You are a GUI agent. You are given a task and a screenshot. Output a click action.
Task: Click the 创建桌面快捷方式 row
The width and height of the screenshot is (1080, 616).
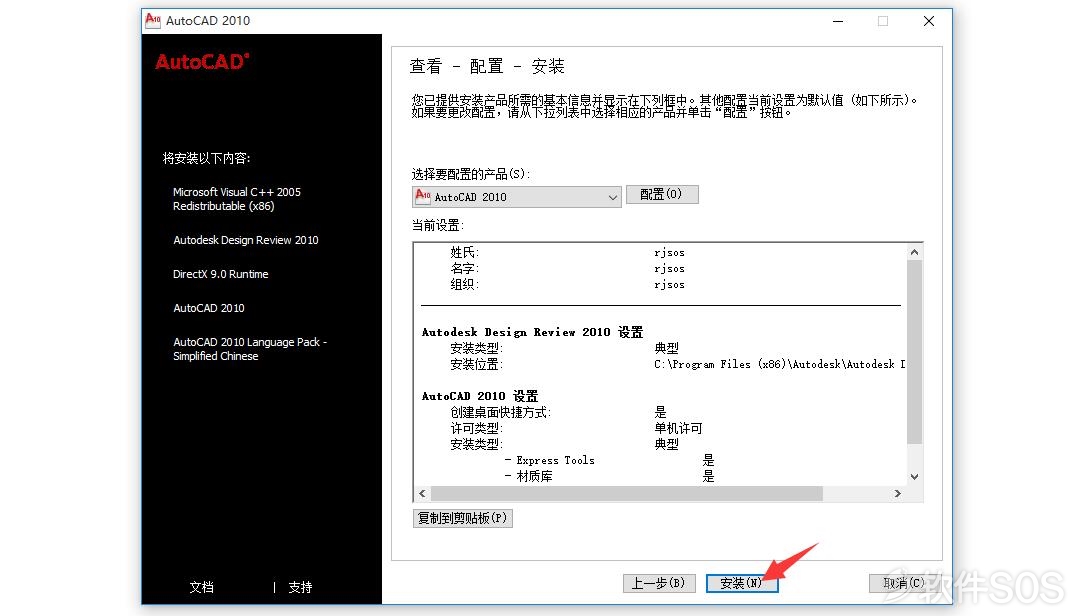[x=558, y=412]
